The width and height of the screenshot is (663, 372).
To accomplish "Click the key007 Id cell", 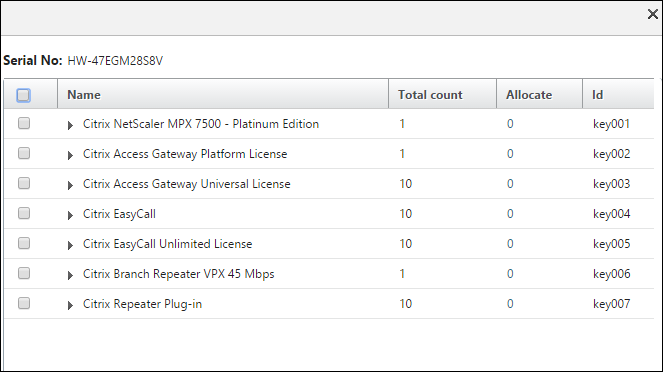I will click(611, 304).
